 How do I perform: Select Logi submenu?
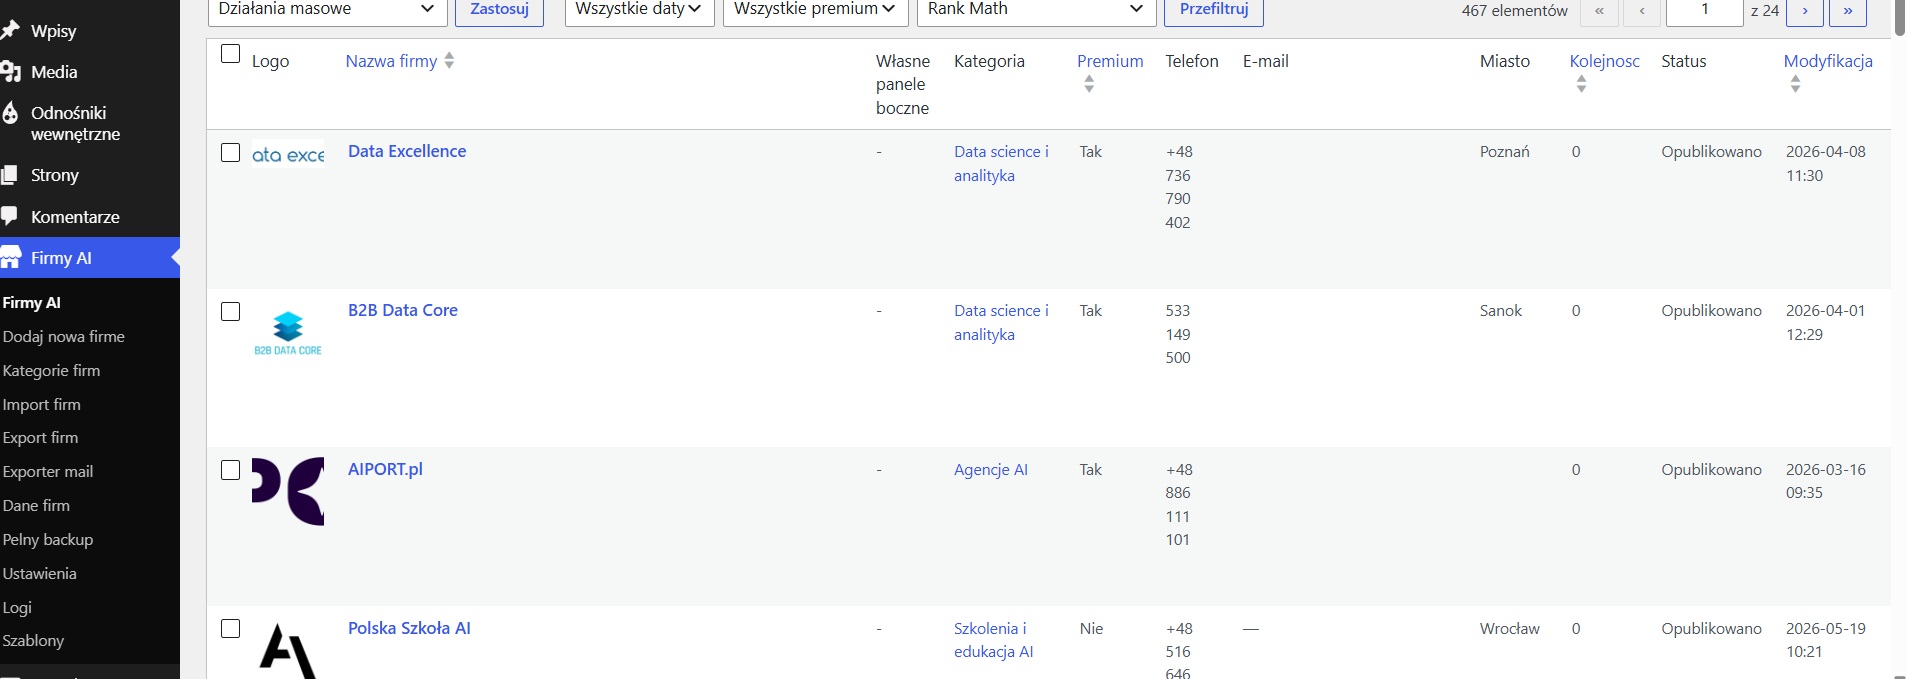(18, 608)
